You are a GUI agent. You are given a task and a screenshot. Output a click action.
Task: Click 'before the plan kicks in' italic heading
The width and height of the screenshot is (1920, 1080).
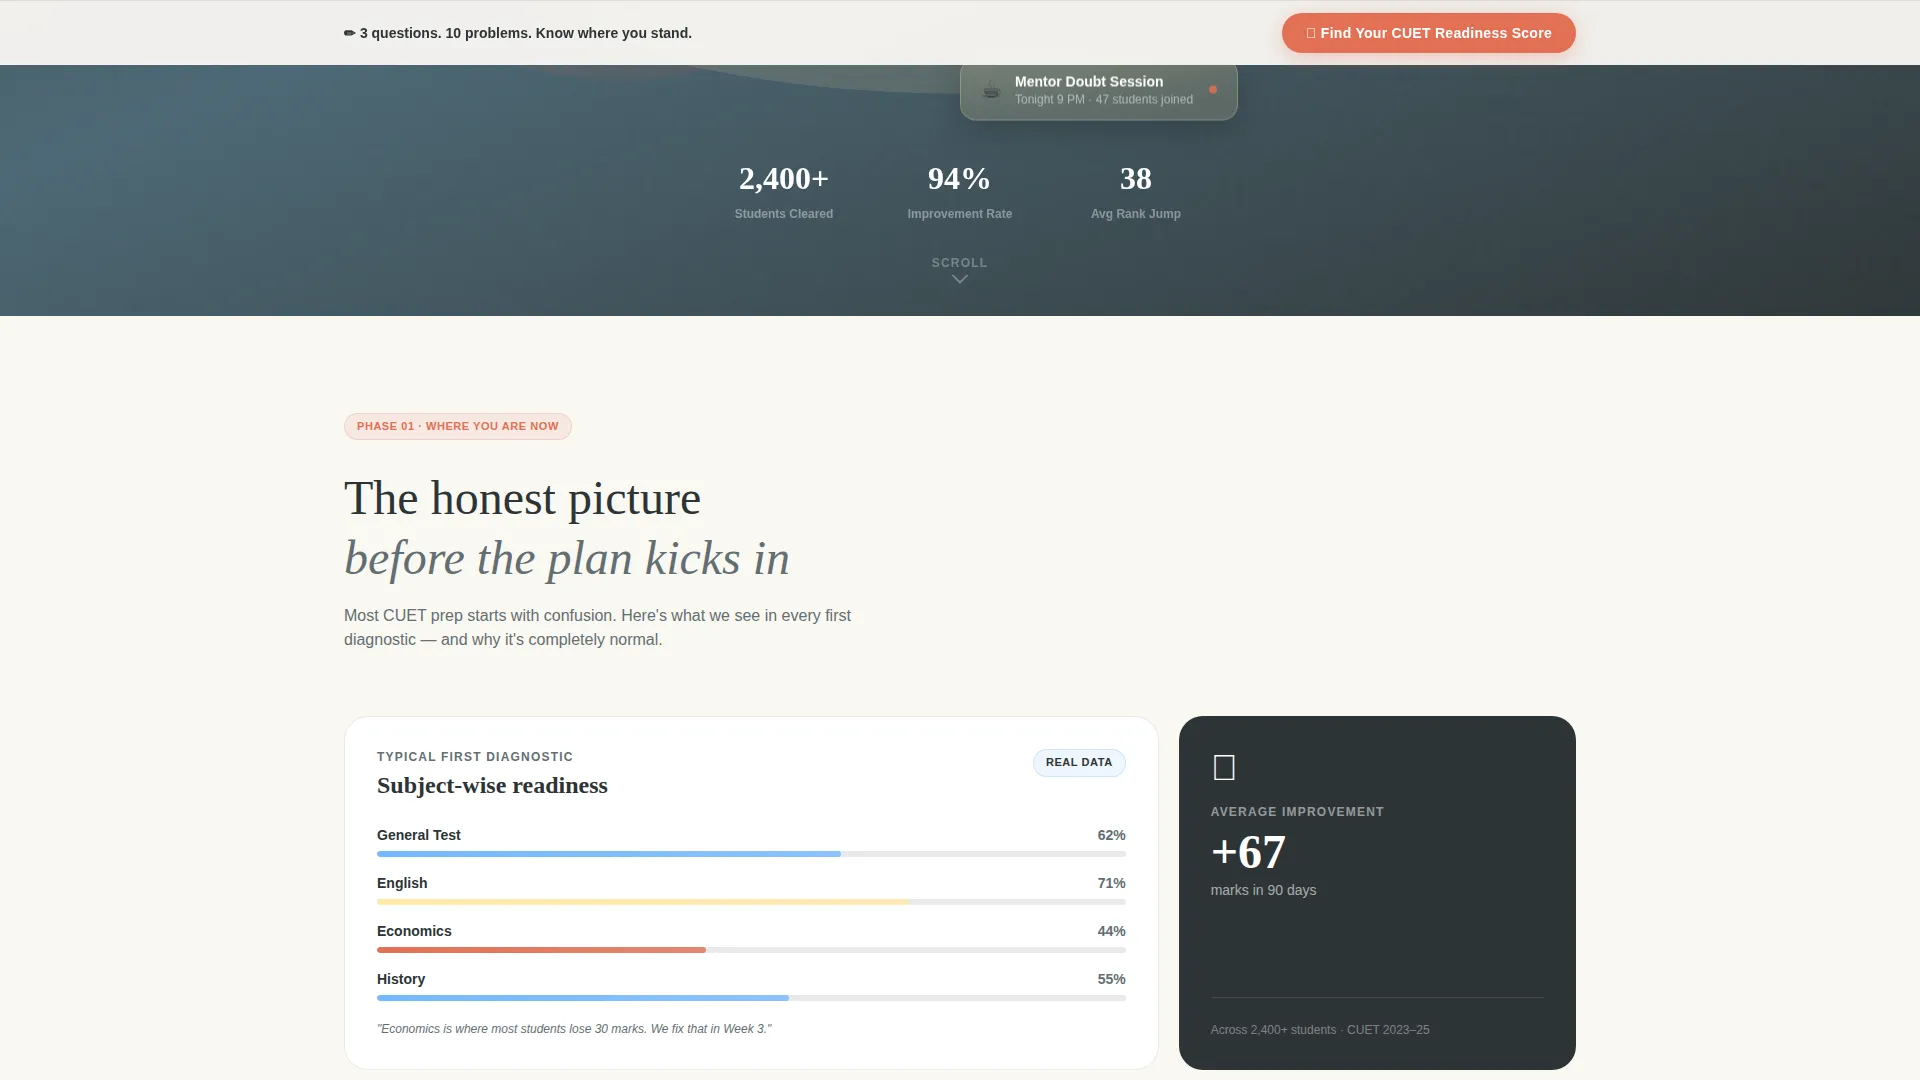coord(567,558)
